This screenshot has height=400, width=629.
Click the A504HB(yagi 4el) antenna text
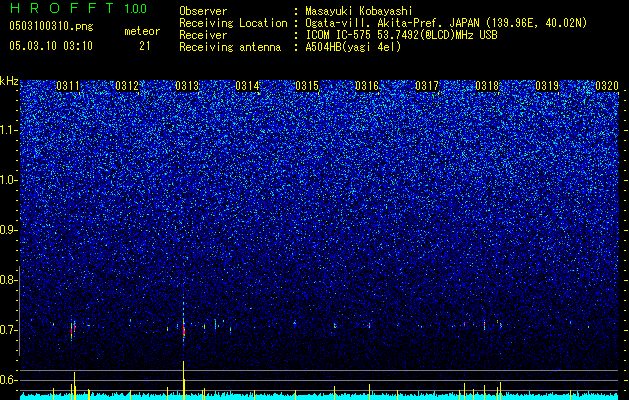point(353,47)
